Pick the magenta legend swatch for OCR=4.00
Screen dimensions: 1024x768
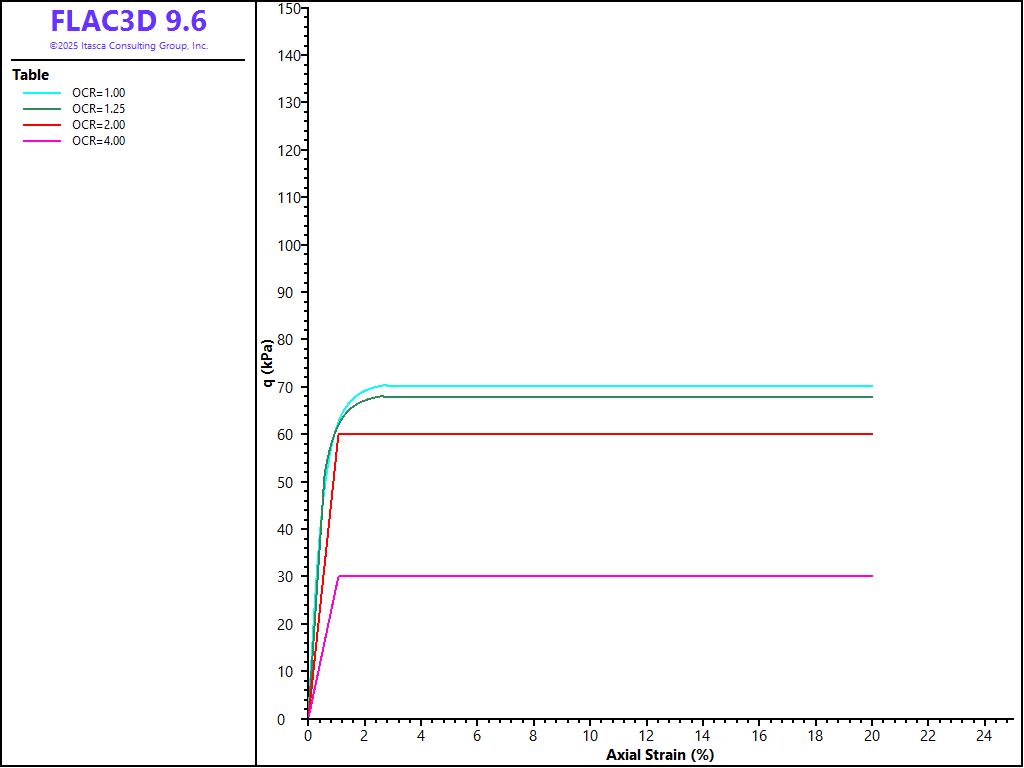[42, 141]
